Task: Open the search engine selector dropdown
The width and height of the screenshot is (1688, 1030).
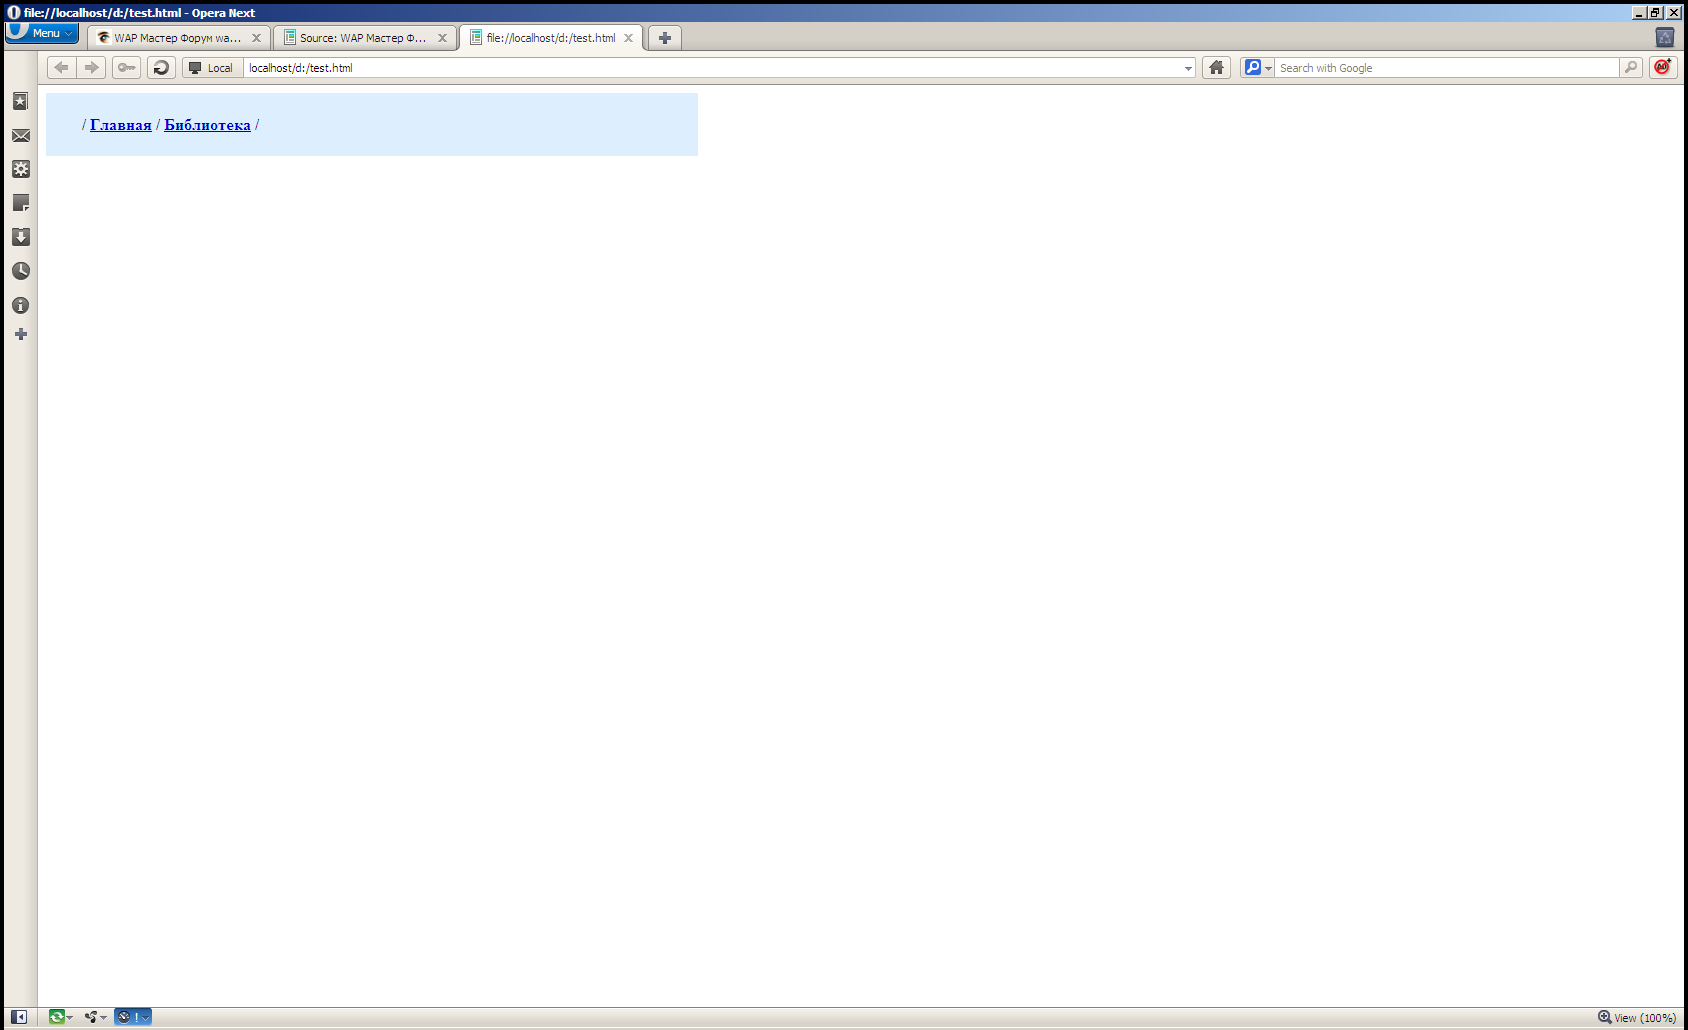Action: click(1257, 68)
